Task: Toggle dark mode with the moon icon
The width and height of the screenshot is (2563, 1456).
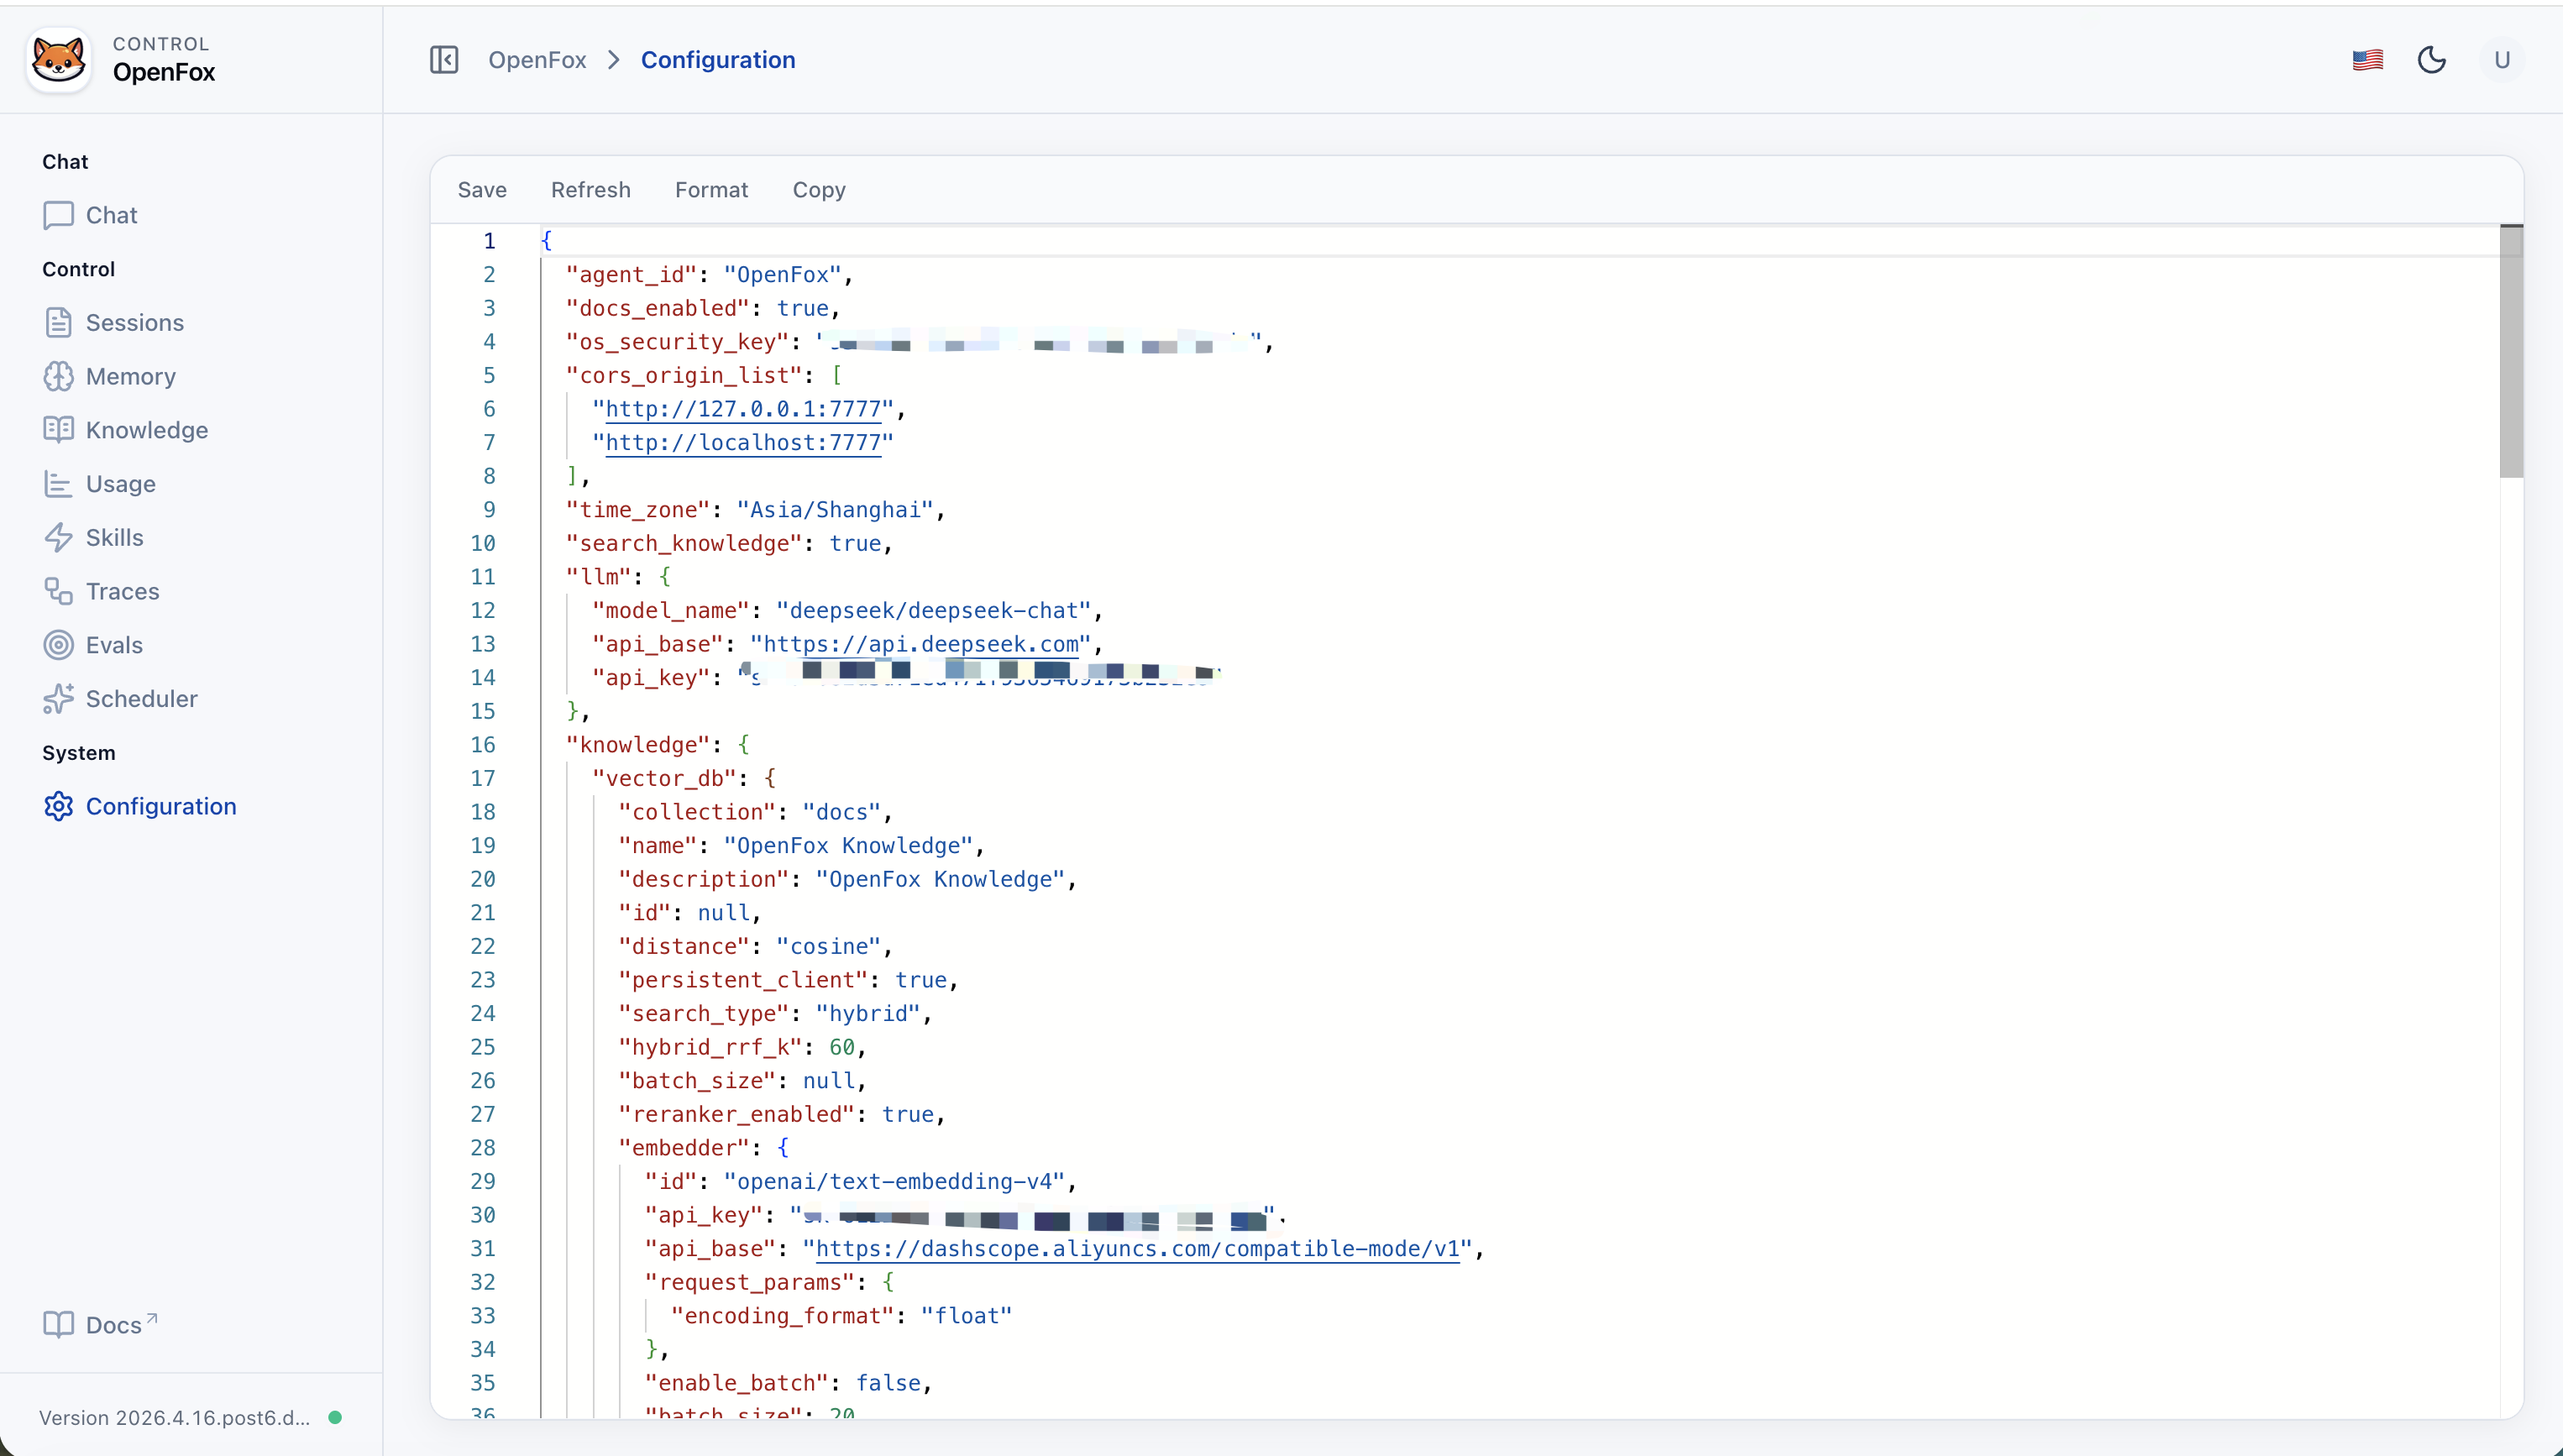Action: pos(2433,60)
